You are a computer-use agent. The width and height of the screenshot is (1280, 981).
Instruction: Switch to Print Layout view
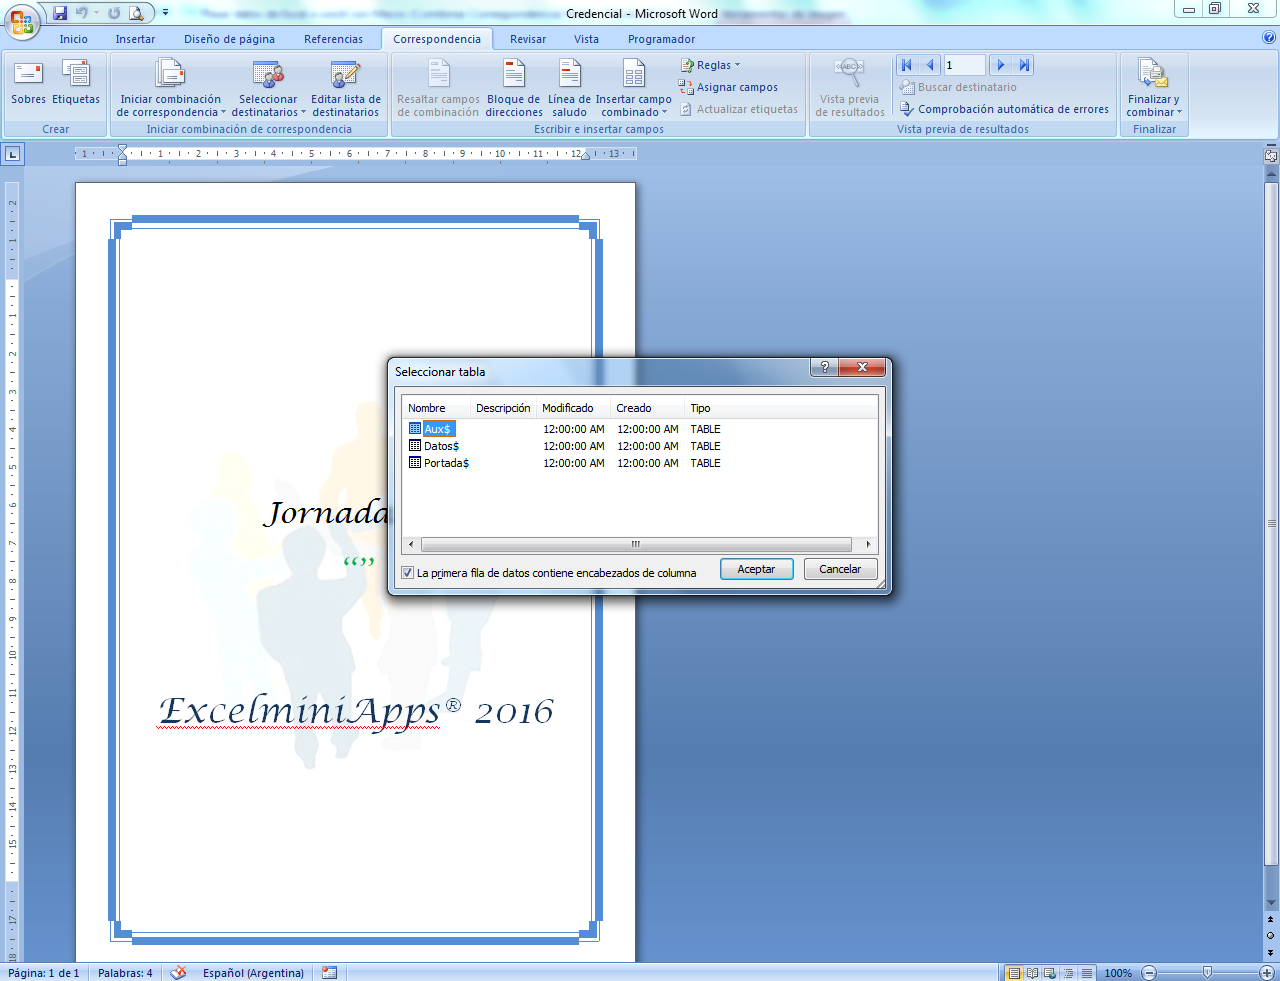[1014, 973]
